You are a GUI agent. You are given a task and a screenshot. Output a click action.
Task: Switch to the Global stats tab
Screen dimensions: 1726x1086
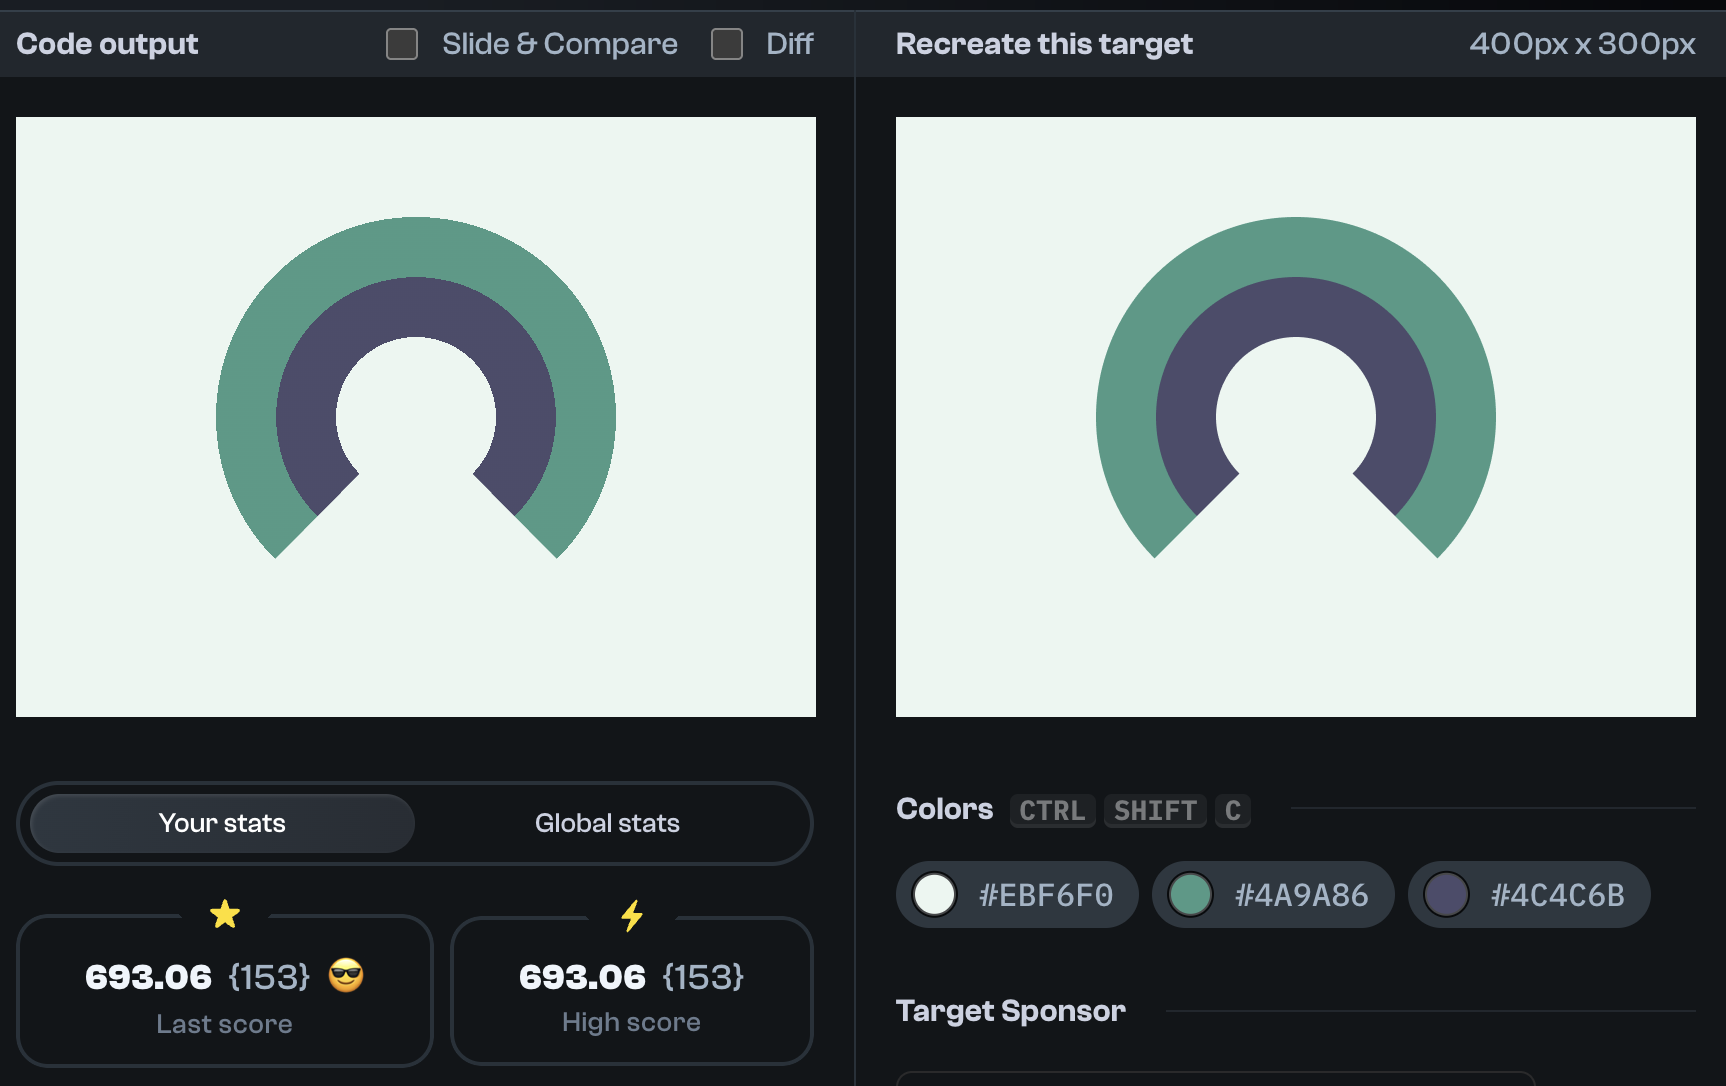607,823
